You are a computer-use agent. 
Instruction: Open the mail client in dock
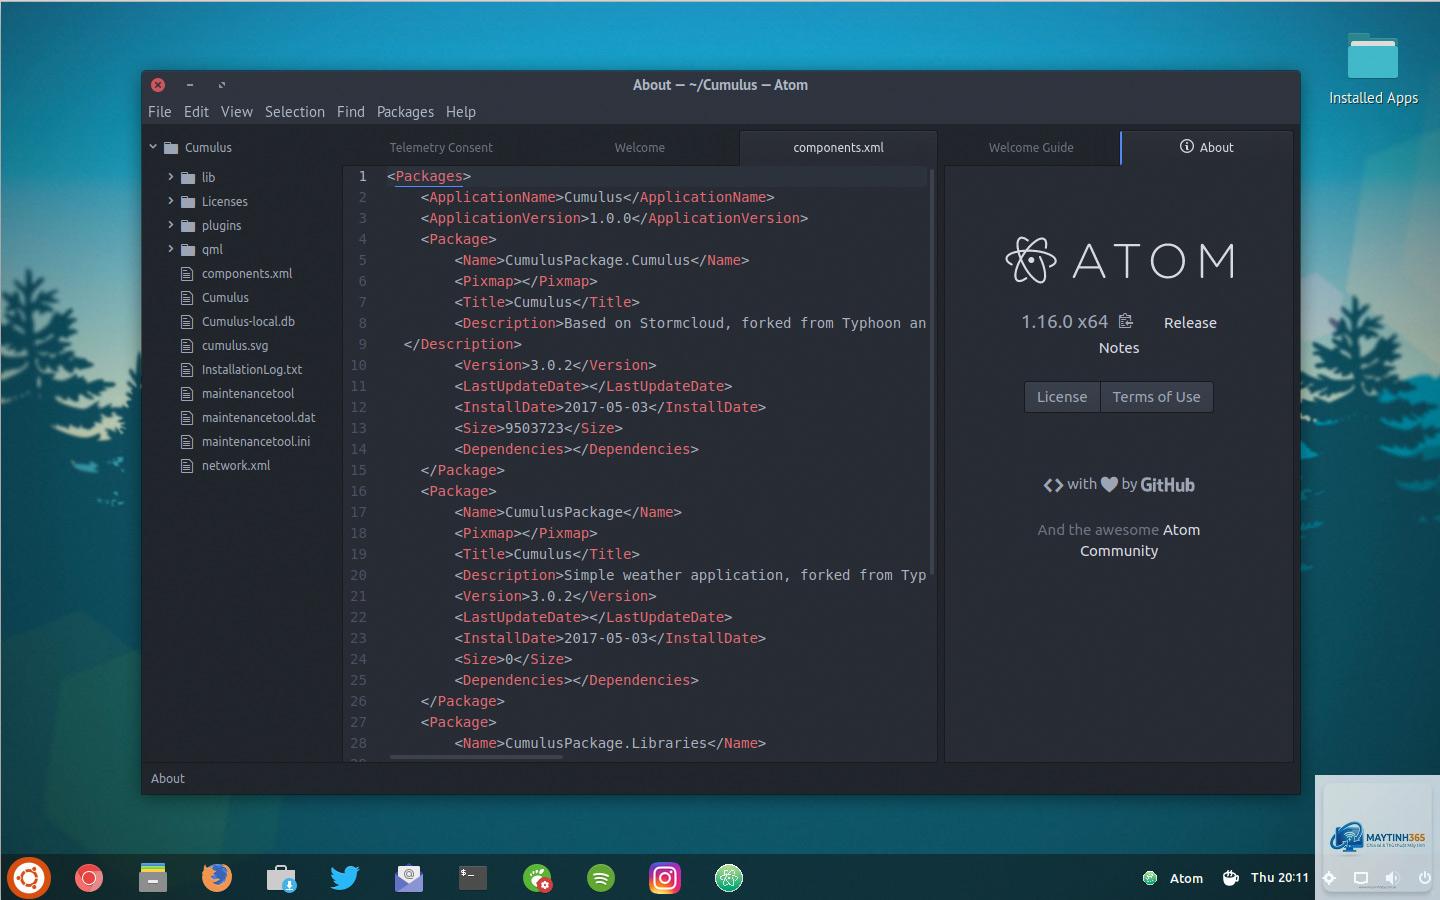408,878
